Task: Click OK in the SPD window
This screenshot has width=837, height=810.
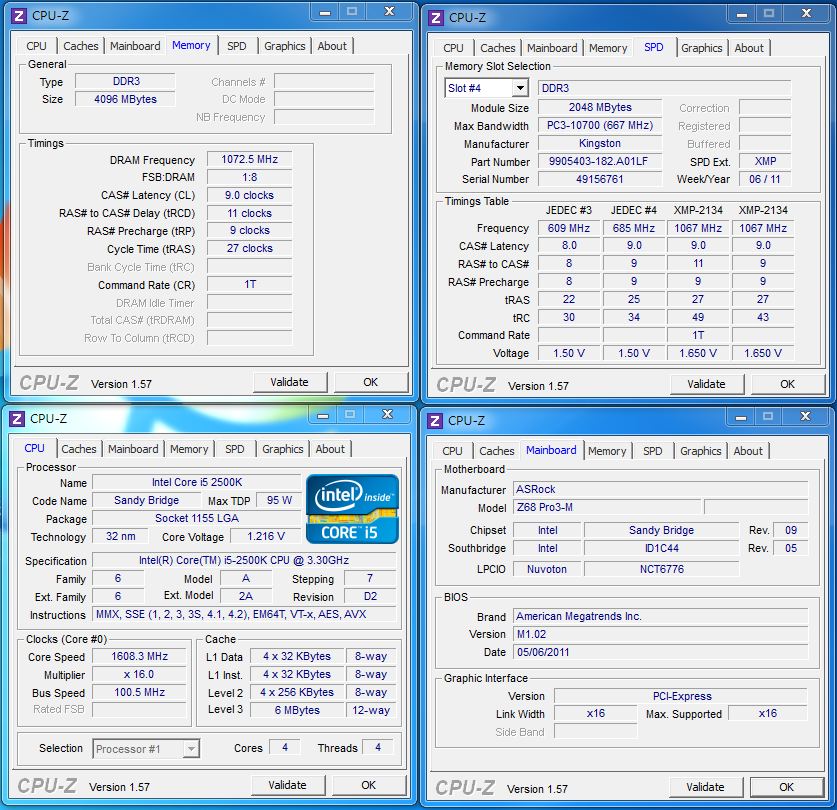Action: coord(787,384)
